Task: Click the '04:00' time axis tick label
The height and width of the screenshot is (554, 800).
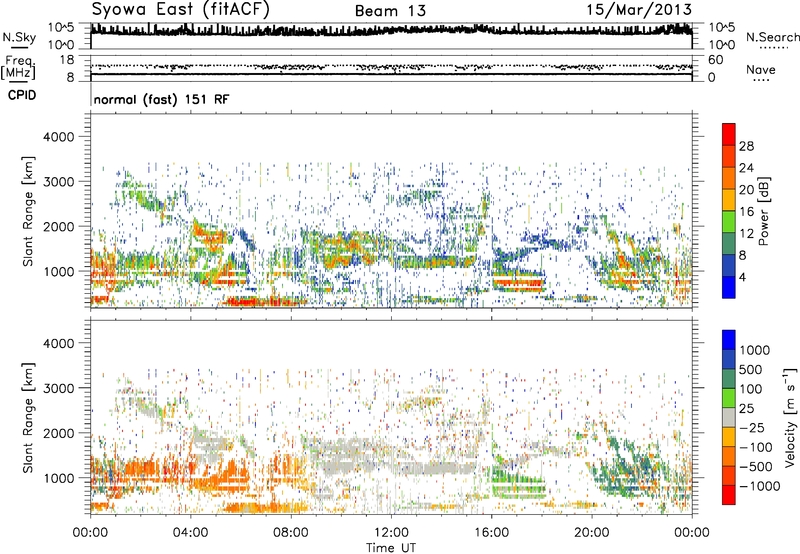Action: pos(191,533)
